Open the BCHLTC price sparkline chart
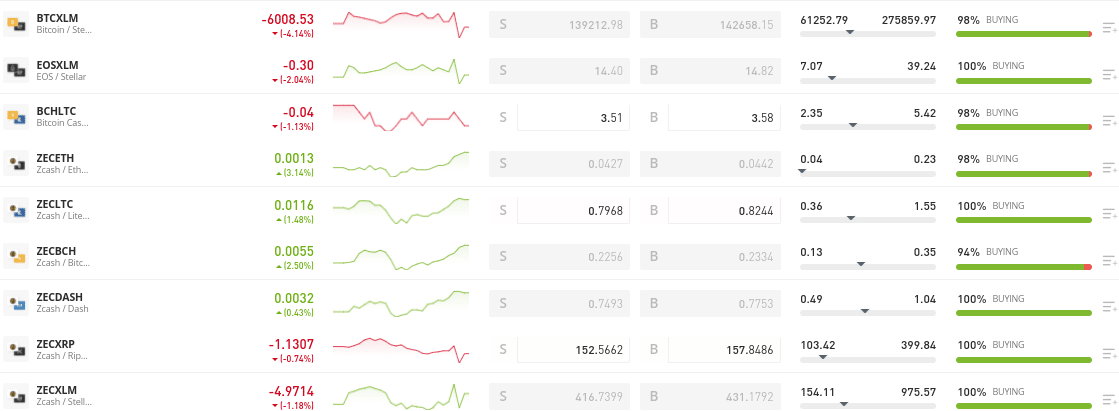 click(401, 118)
